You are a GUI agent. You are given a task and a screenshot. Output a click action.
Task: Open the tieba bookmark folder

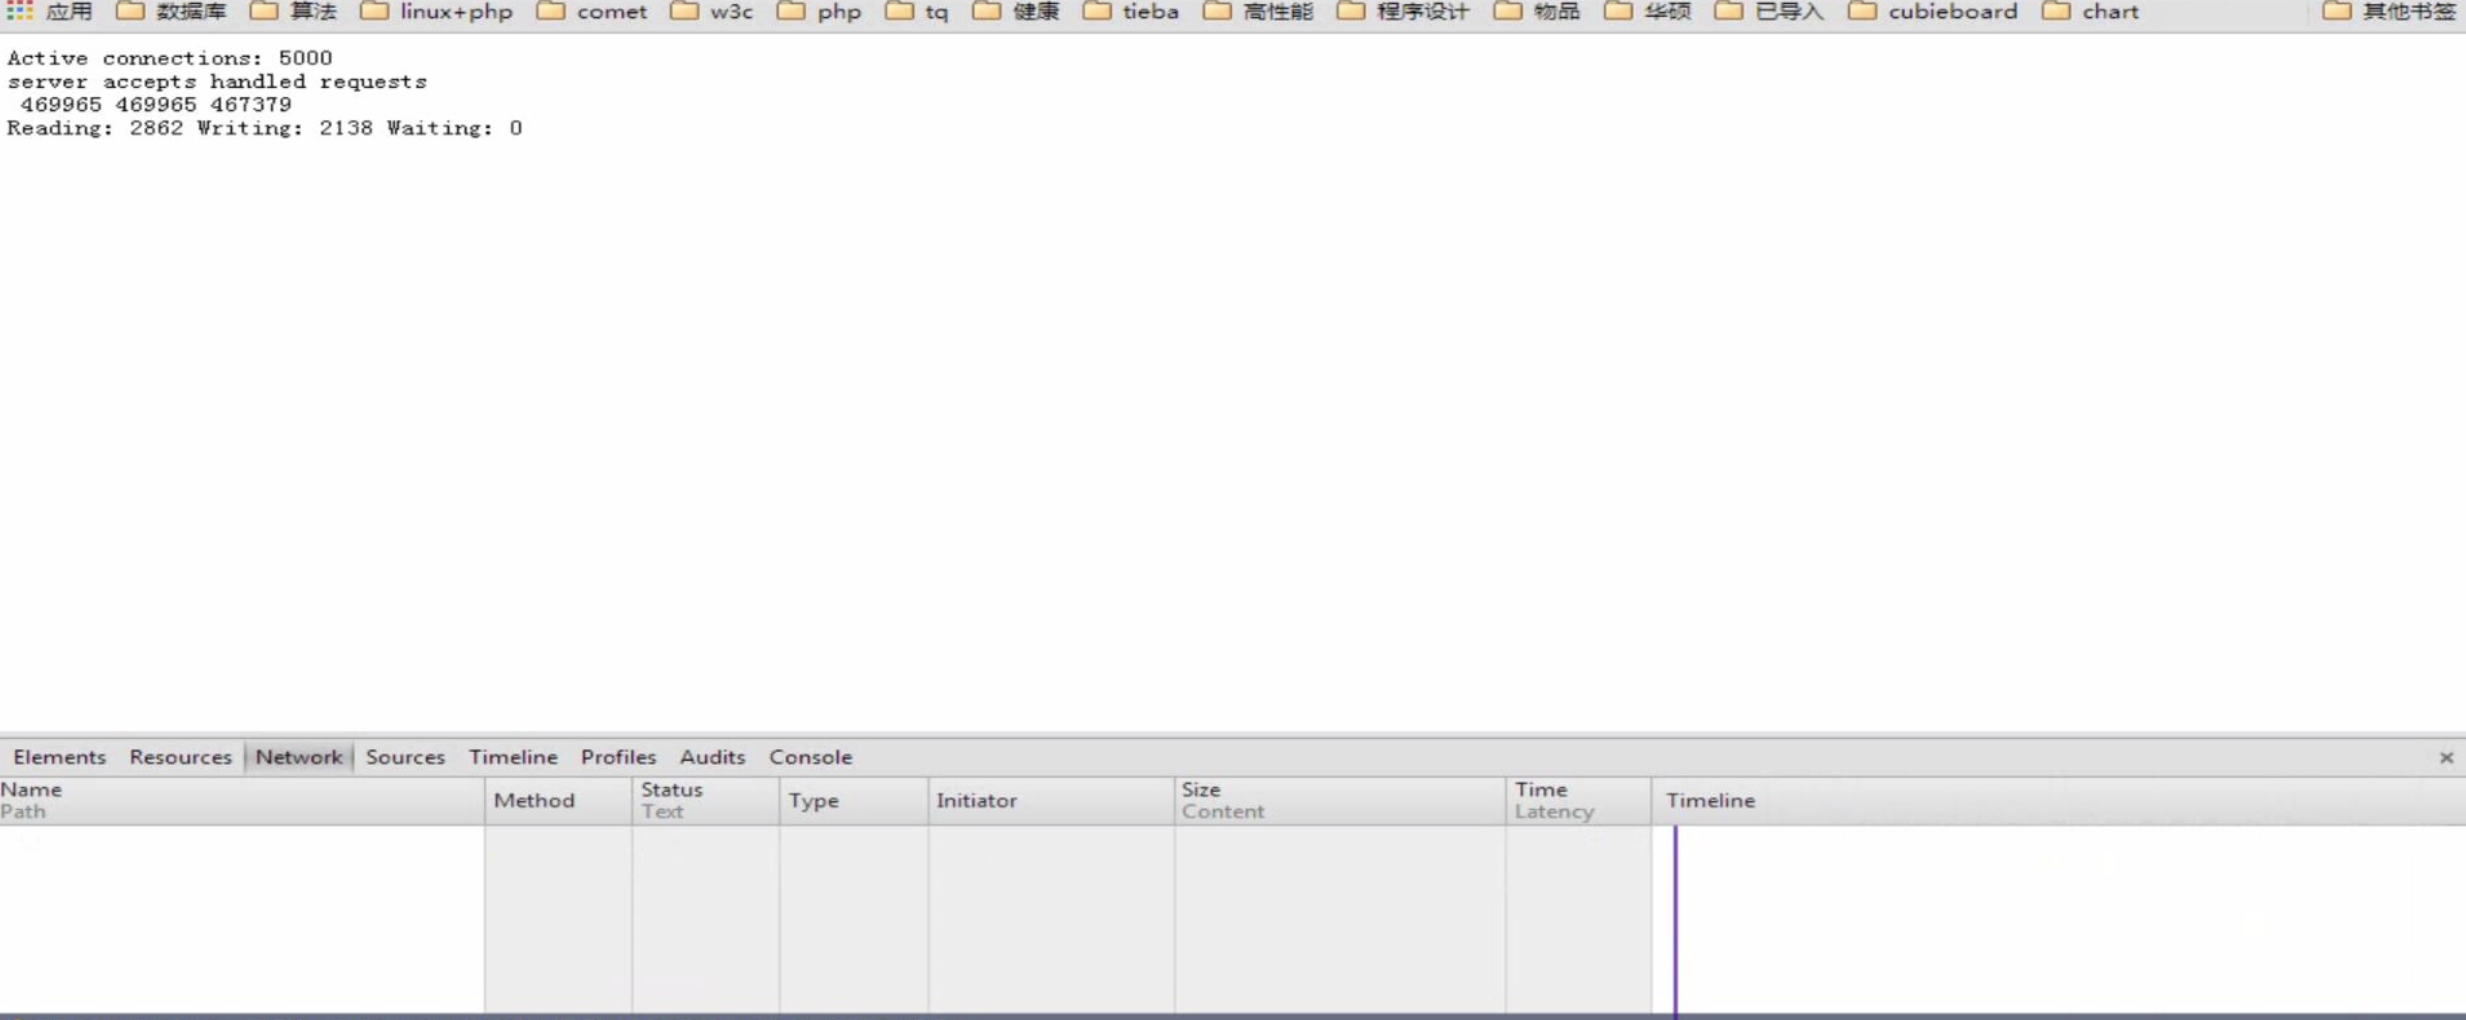click(1131, 11)
